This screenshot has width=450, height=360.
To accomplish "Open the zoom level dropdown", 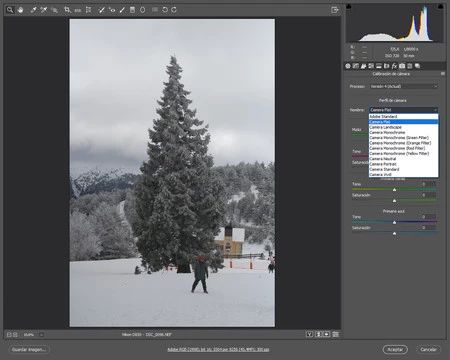I will click(42, 334).
